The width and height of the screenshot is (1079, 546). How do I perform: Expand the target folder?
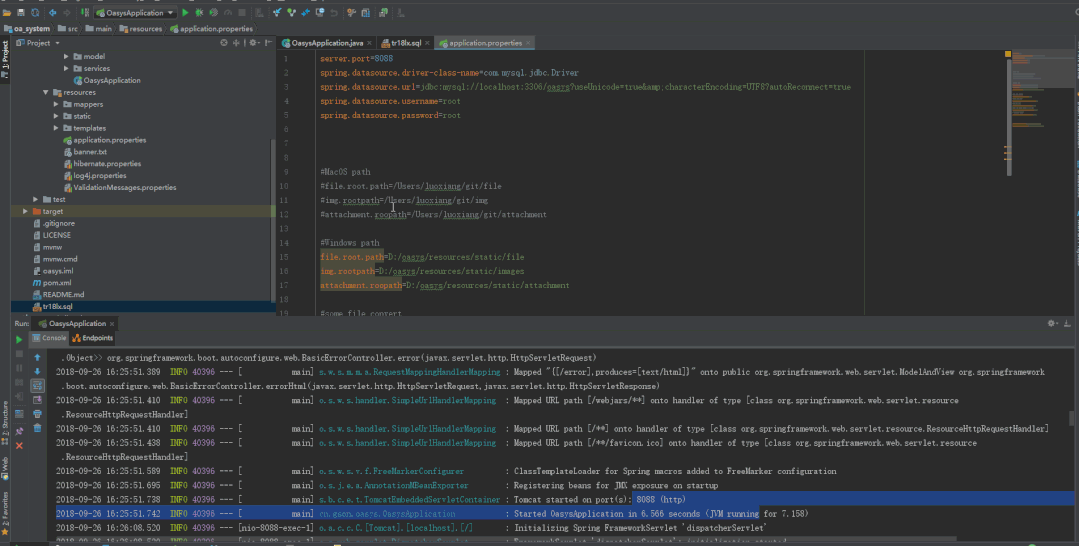(x=26, y=211)
